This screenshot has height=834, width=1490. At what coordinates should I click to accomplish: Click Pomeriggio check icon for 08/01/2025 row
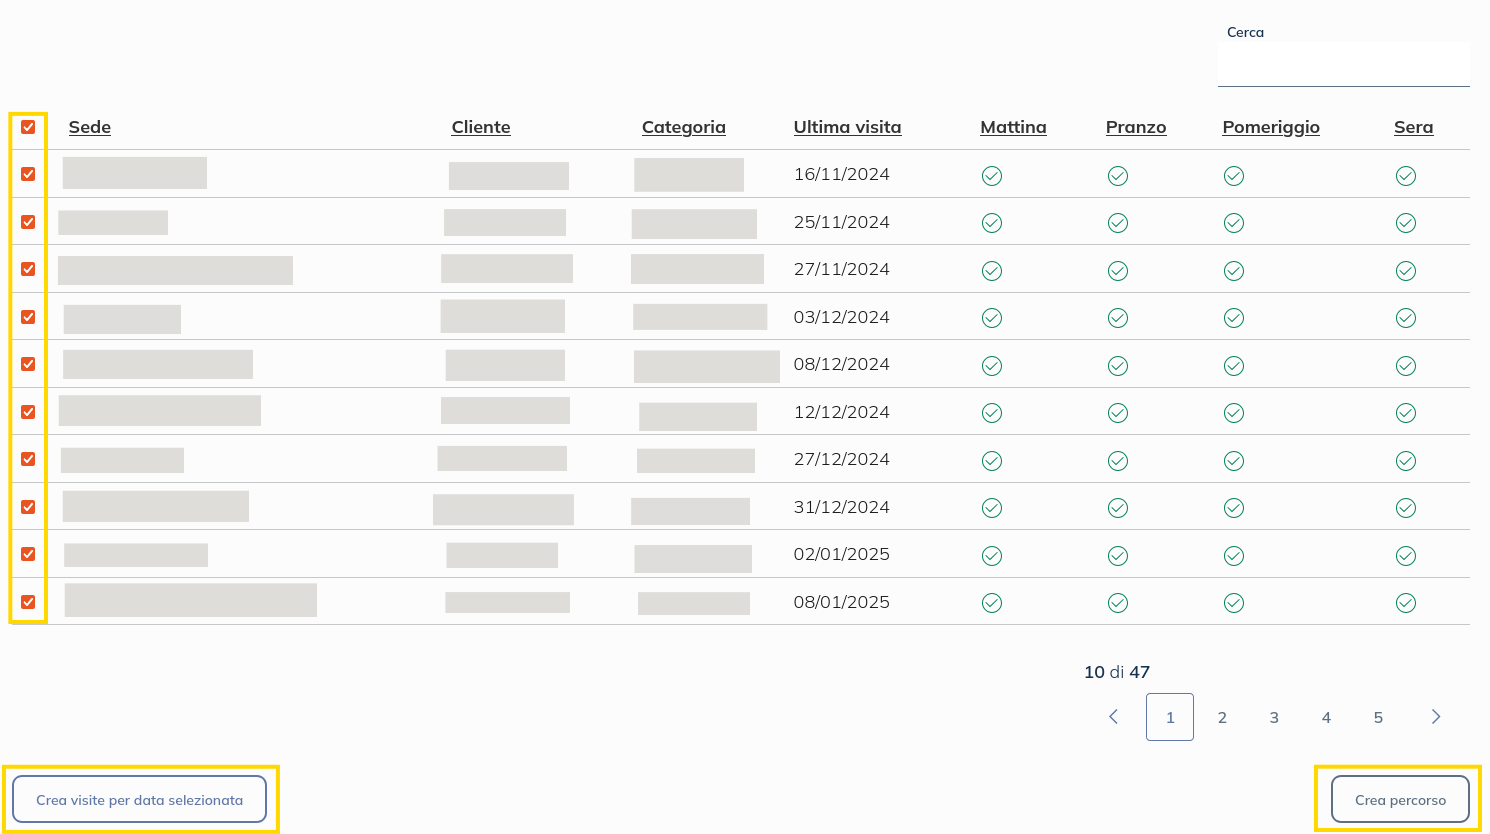click(x=1233, y=603)
